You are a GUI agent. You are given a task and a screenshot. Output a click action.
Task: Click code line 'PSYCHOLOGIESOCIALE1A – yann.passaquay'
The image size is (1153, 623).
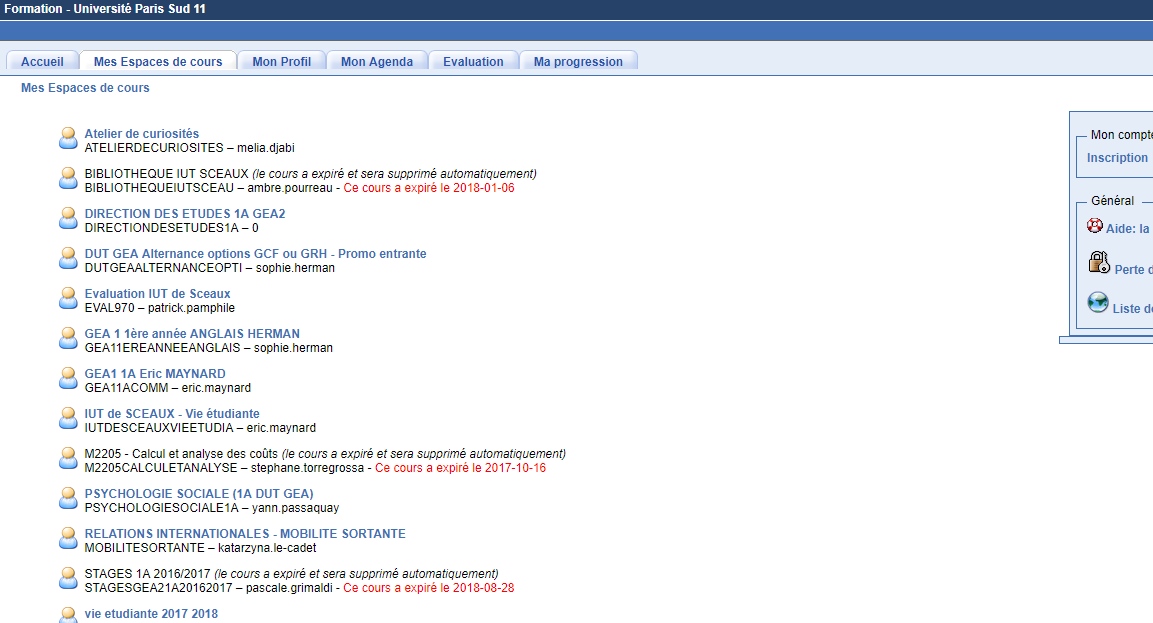(x=212, y=508)
